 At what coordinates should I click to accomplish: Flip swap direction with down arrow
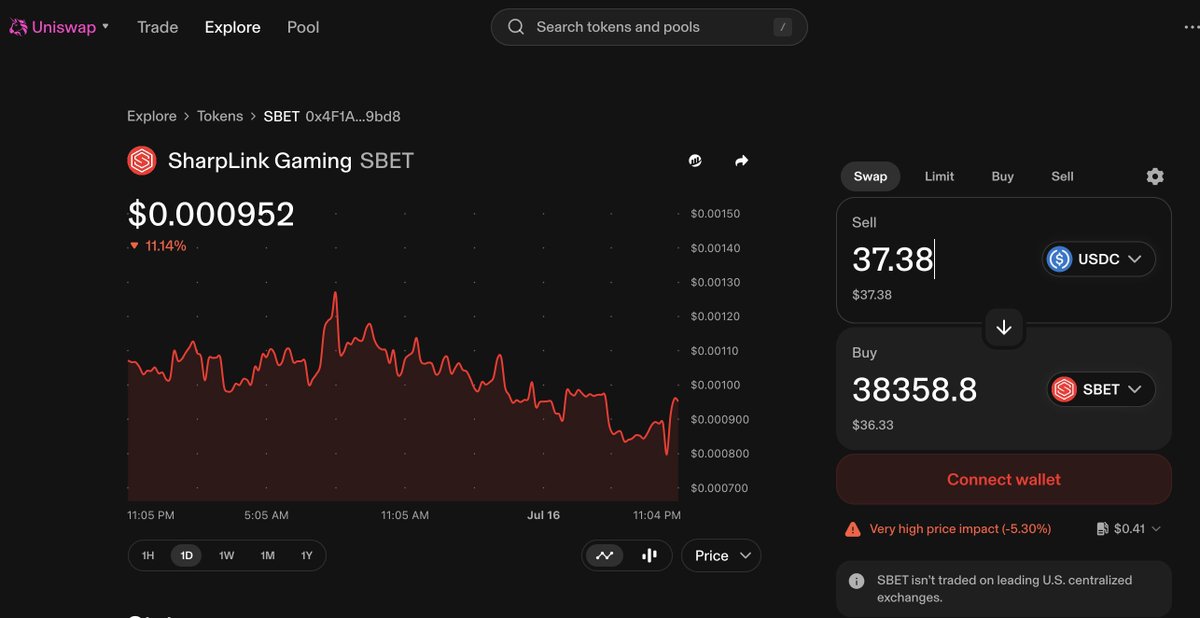pos(1004,328)
